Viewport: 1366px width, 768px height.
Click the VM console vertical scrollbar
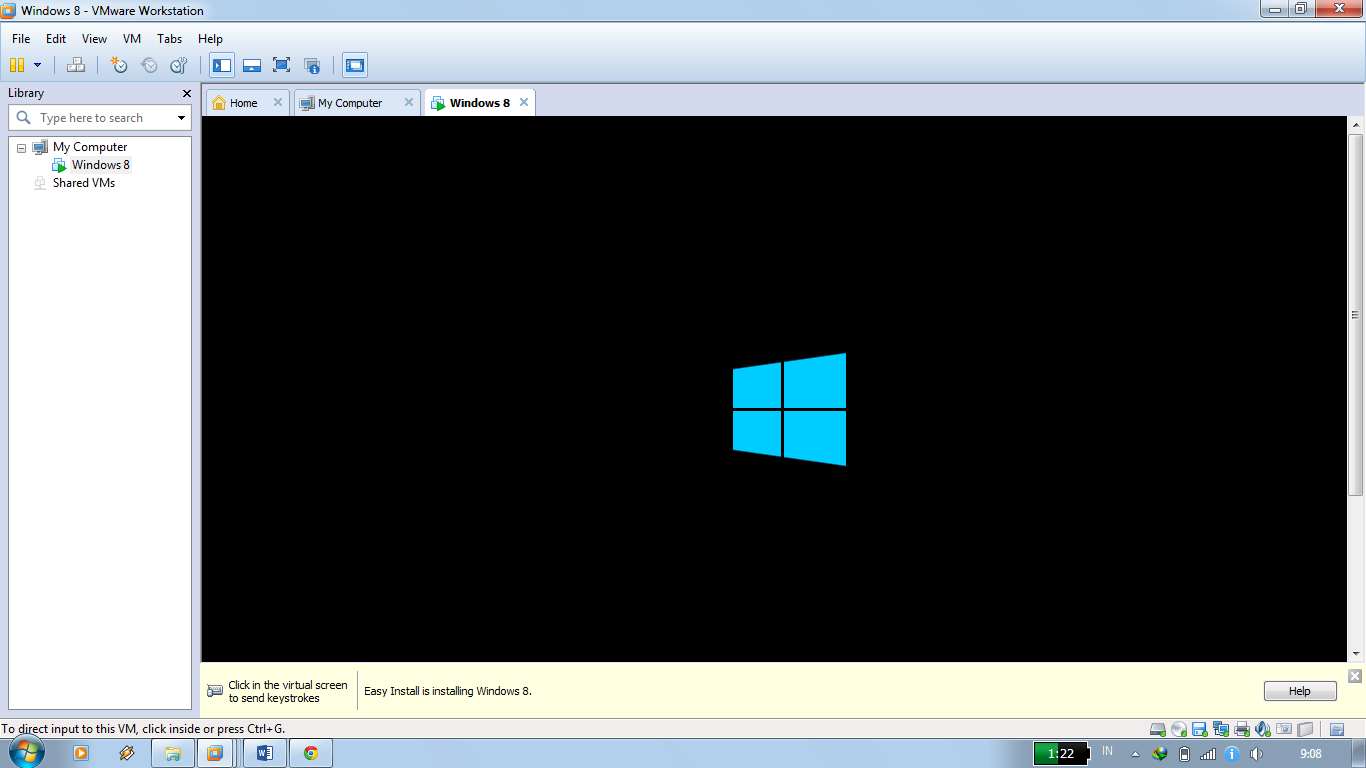[1356, 314]
